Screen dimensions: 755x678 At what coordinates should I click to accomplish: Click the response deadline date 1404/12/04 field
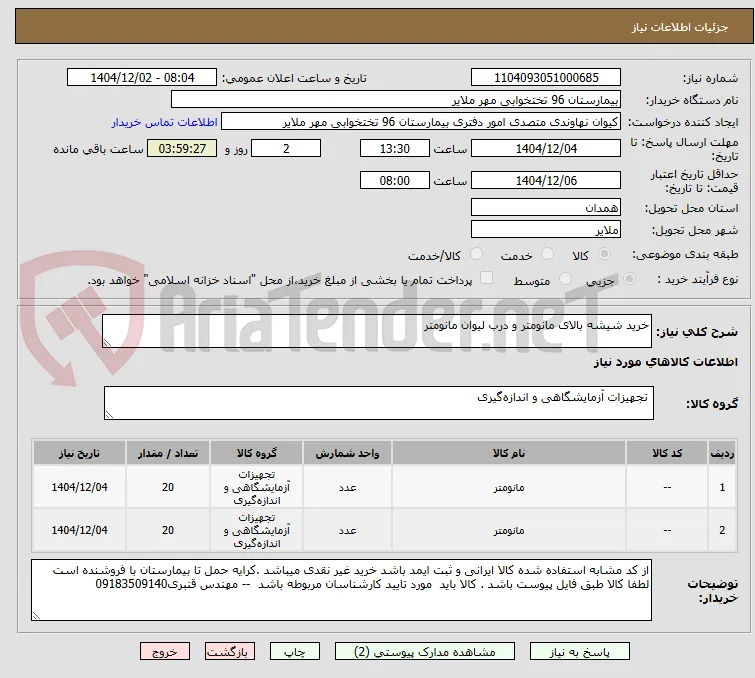coord(546,148)
